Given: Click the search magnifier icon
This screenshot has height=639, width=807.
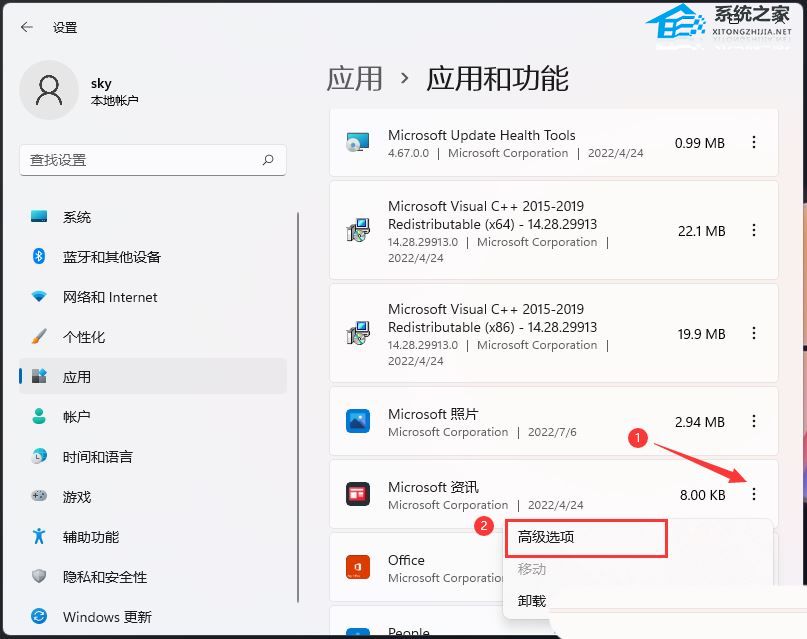Looking at the screenshot, I should click(268, 160).
